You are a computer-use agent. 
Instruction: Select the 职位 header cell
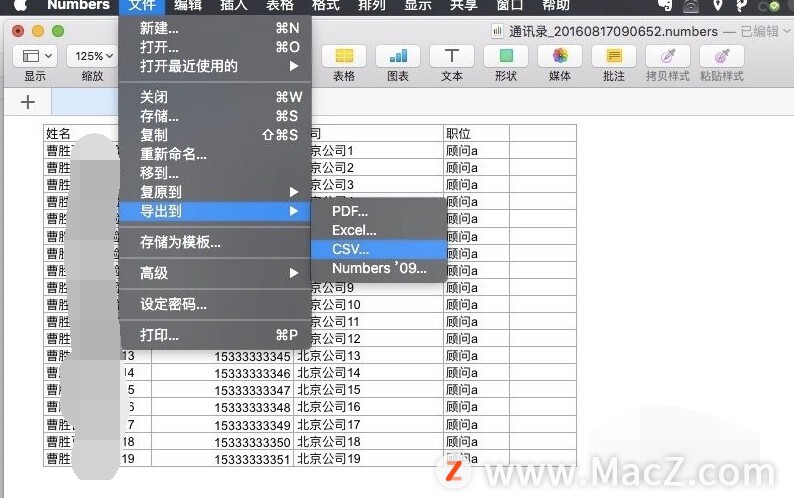(x=477, y=133)
